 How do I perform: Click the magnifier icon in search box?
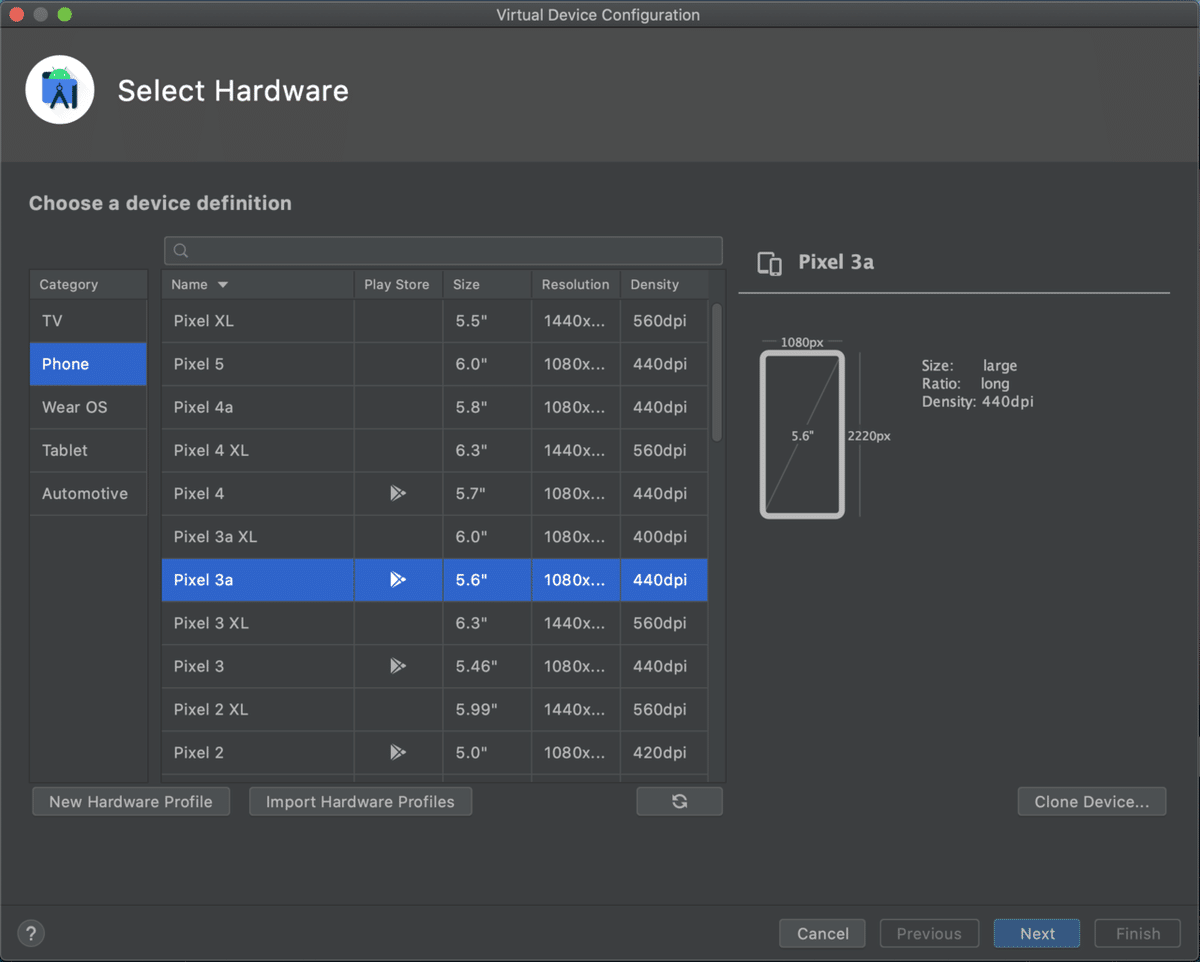181,251
